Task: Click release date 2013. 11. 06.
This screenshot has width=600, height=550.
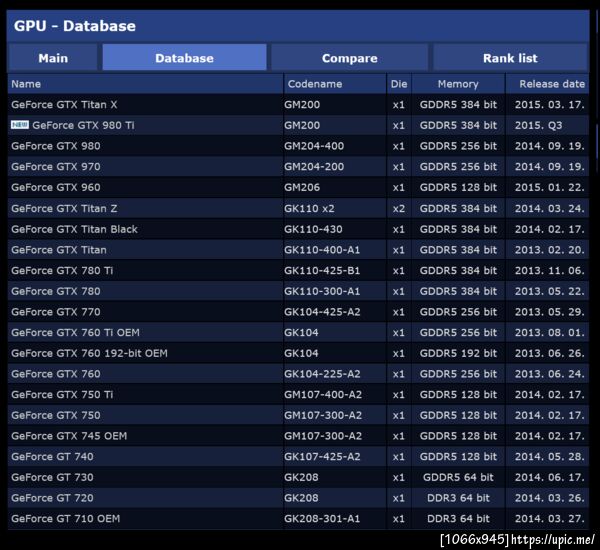Action: pos(549,271)
